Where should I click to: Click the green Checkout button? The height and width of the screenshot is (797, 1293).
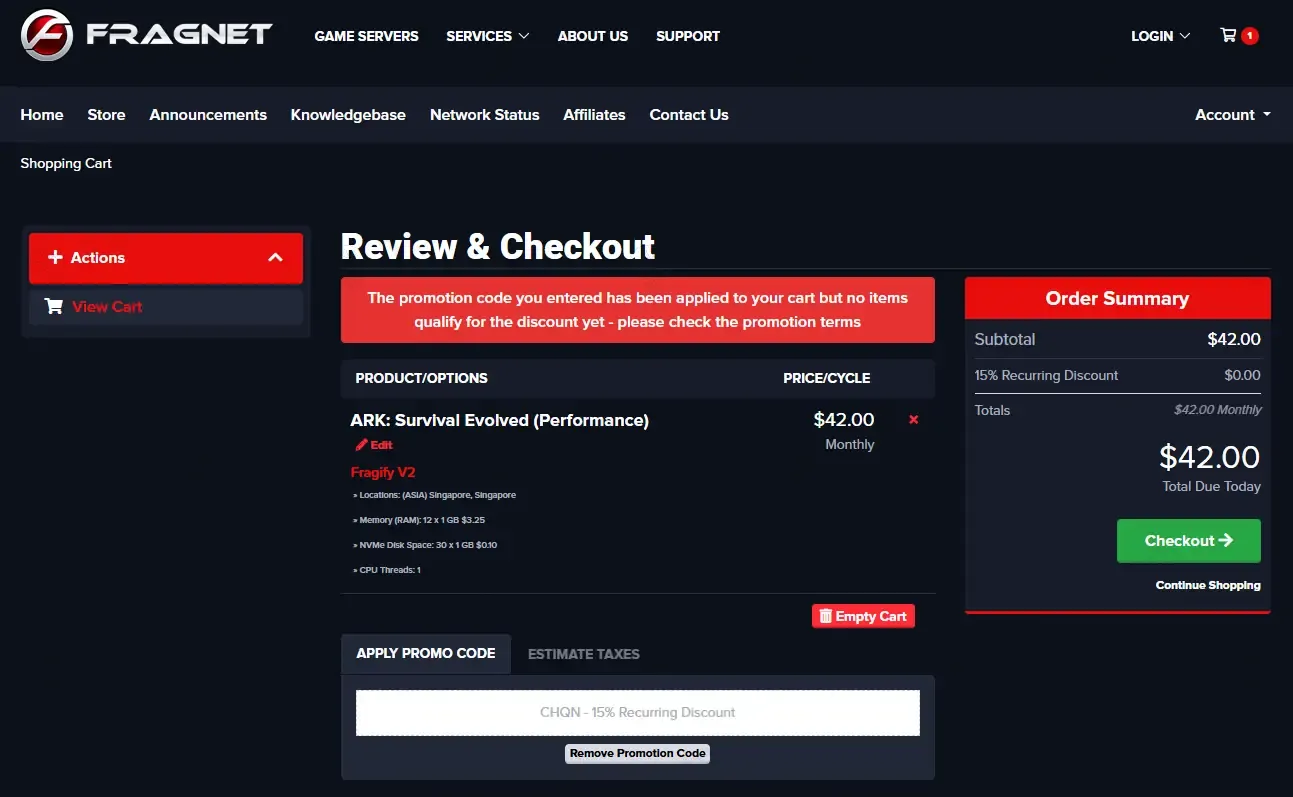1189,541
